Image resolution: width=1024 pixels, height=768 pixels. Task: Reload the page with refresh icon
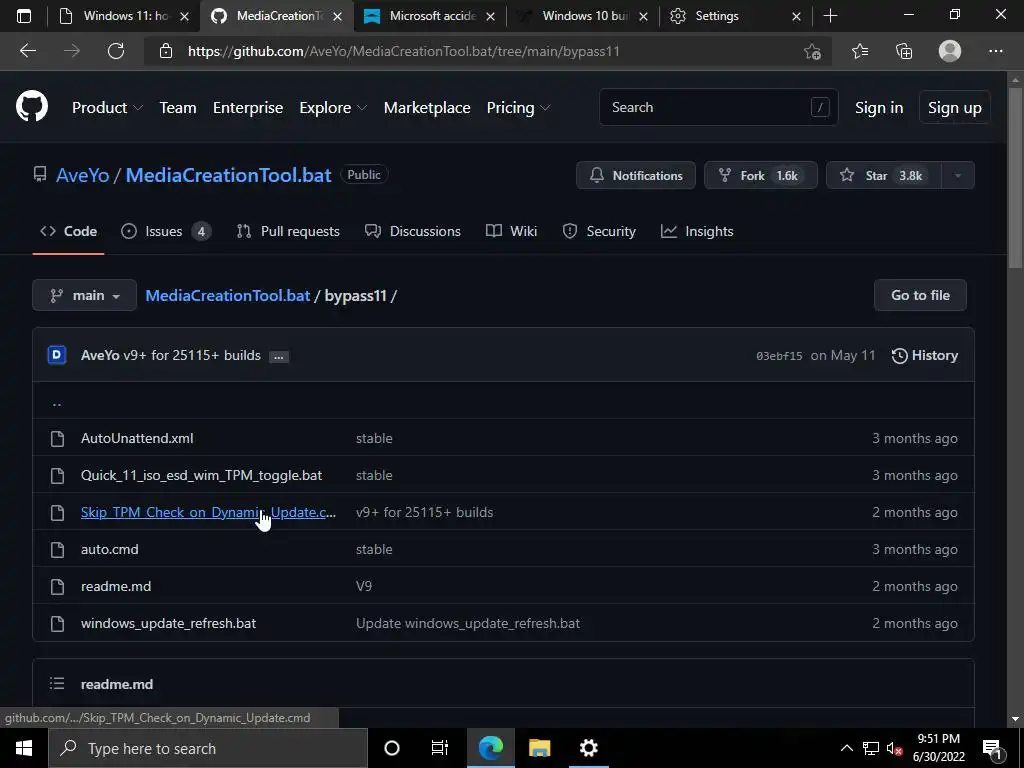tap(116, 51)
